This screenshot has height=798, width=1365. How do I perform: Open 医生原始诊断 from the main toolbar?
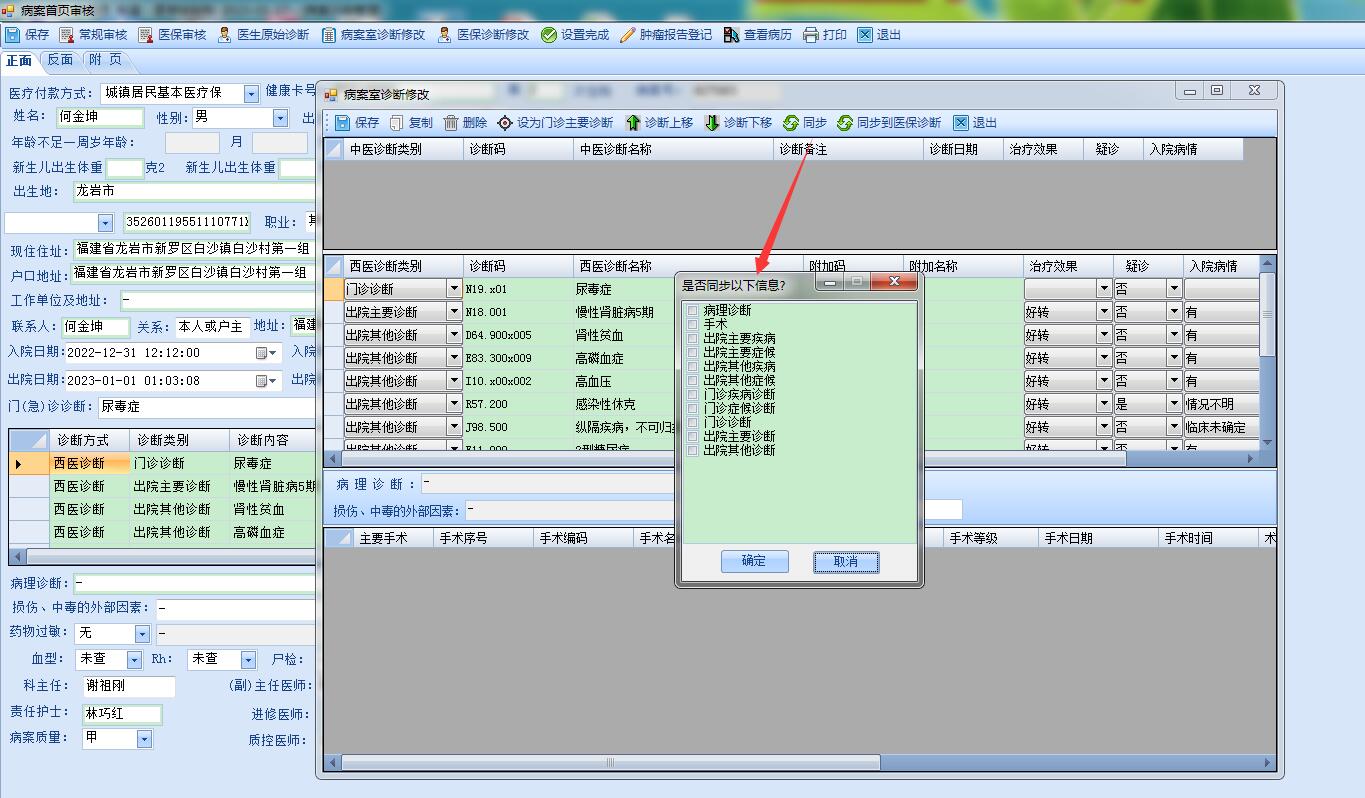click(263, 34)
